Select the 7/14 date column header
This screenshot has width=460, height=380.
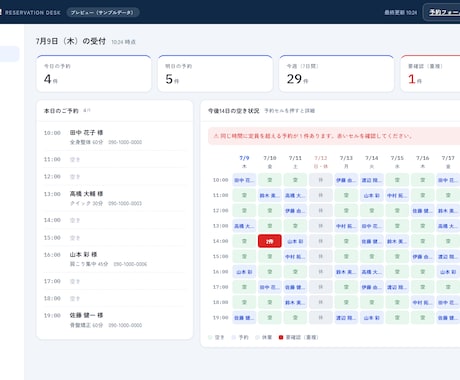click(372, 162)
